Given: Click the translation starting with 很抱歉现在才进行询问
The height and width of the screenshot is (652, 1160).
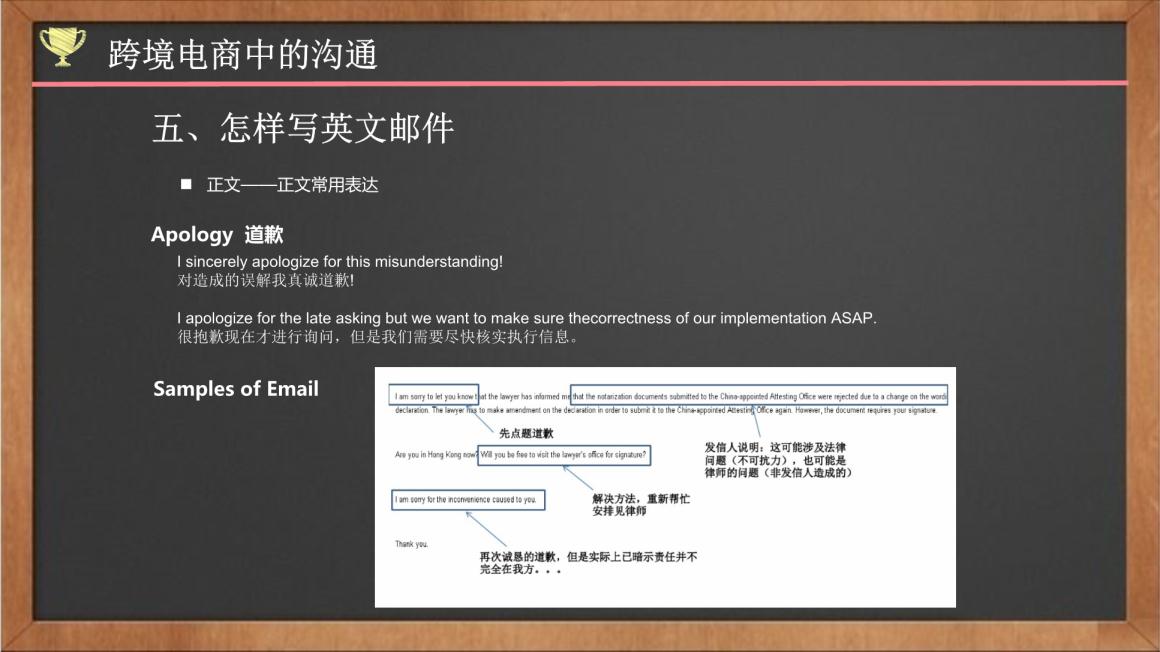Looking at the screenshot, I should pyautogui.click(x=378, y=336).
